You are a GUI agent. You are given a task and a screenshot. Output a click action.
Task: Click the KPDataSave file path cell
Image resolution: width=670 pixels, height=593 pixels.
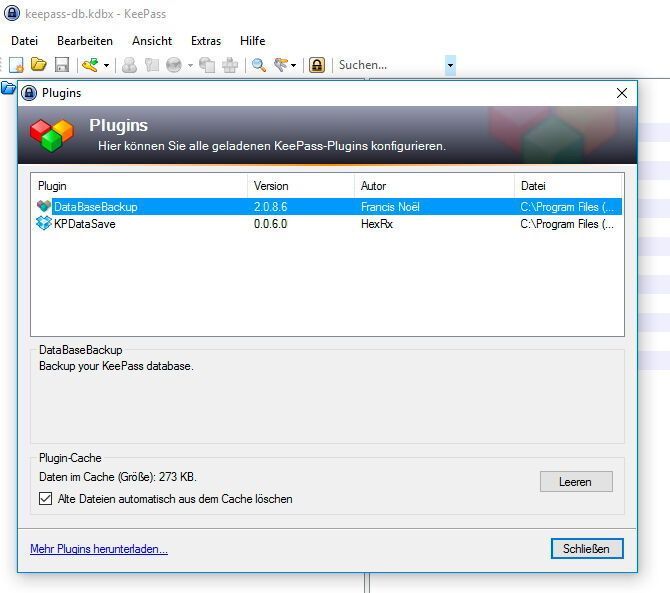coord(567,224)
